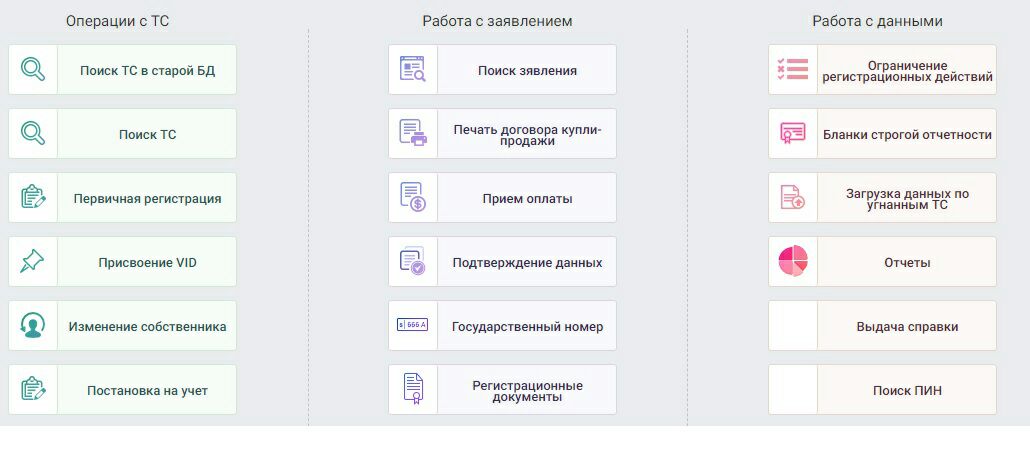Viewport: 1030px width, 460px height.
Task: Open Поиск ПИН
Action: click(882, 389)
